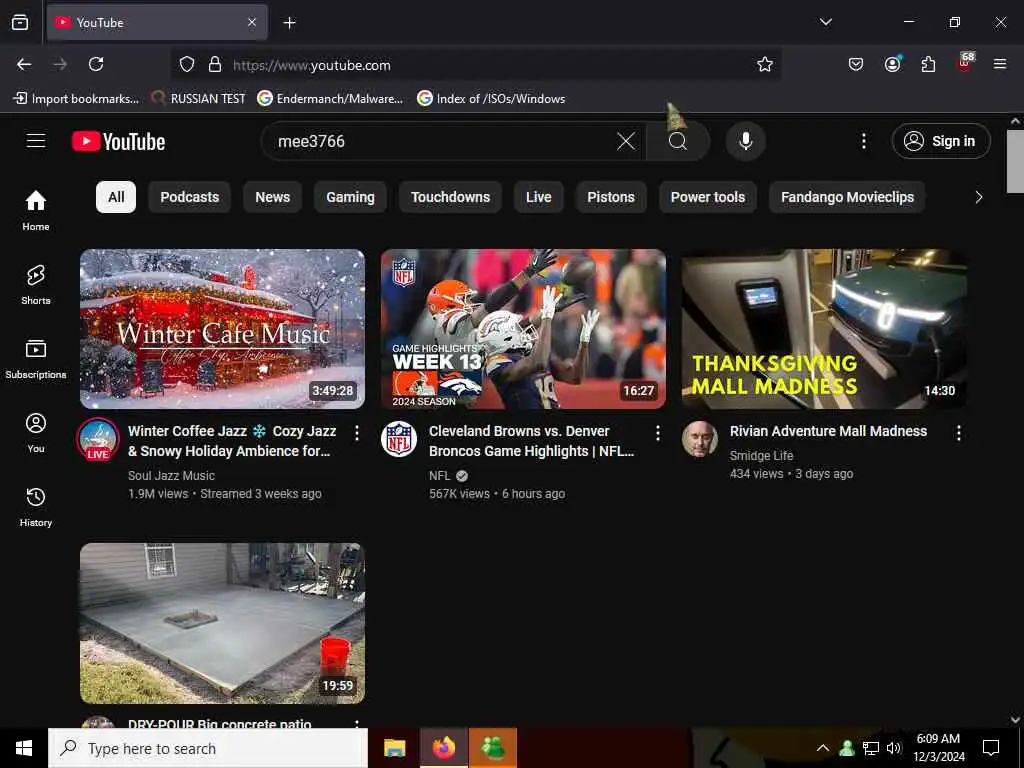1024x768 pixels.
Task: Open options for Winter Coffee Jazz video
Action: (x=357, y=433)
